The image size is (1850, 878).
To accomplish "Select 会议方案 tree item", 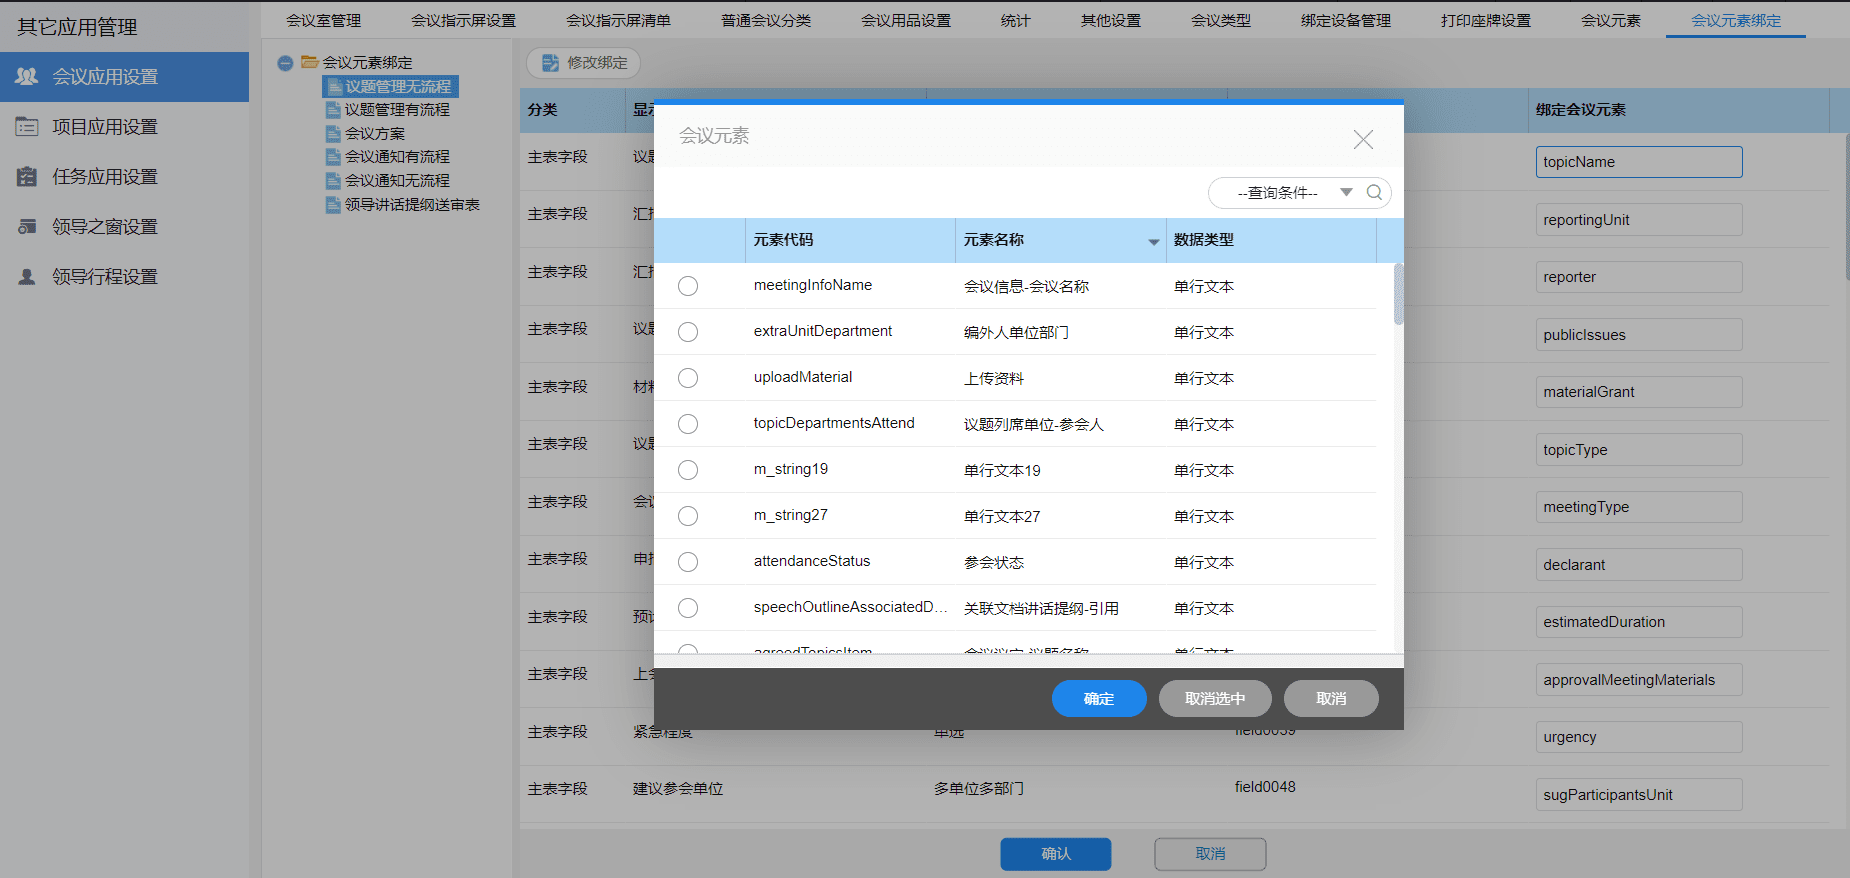I will click(x=375, y=134).
